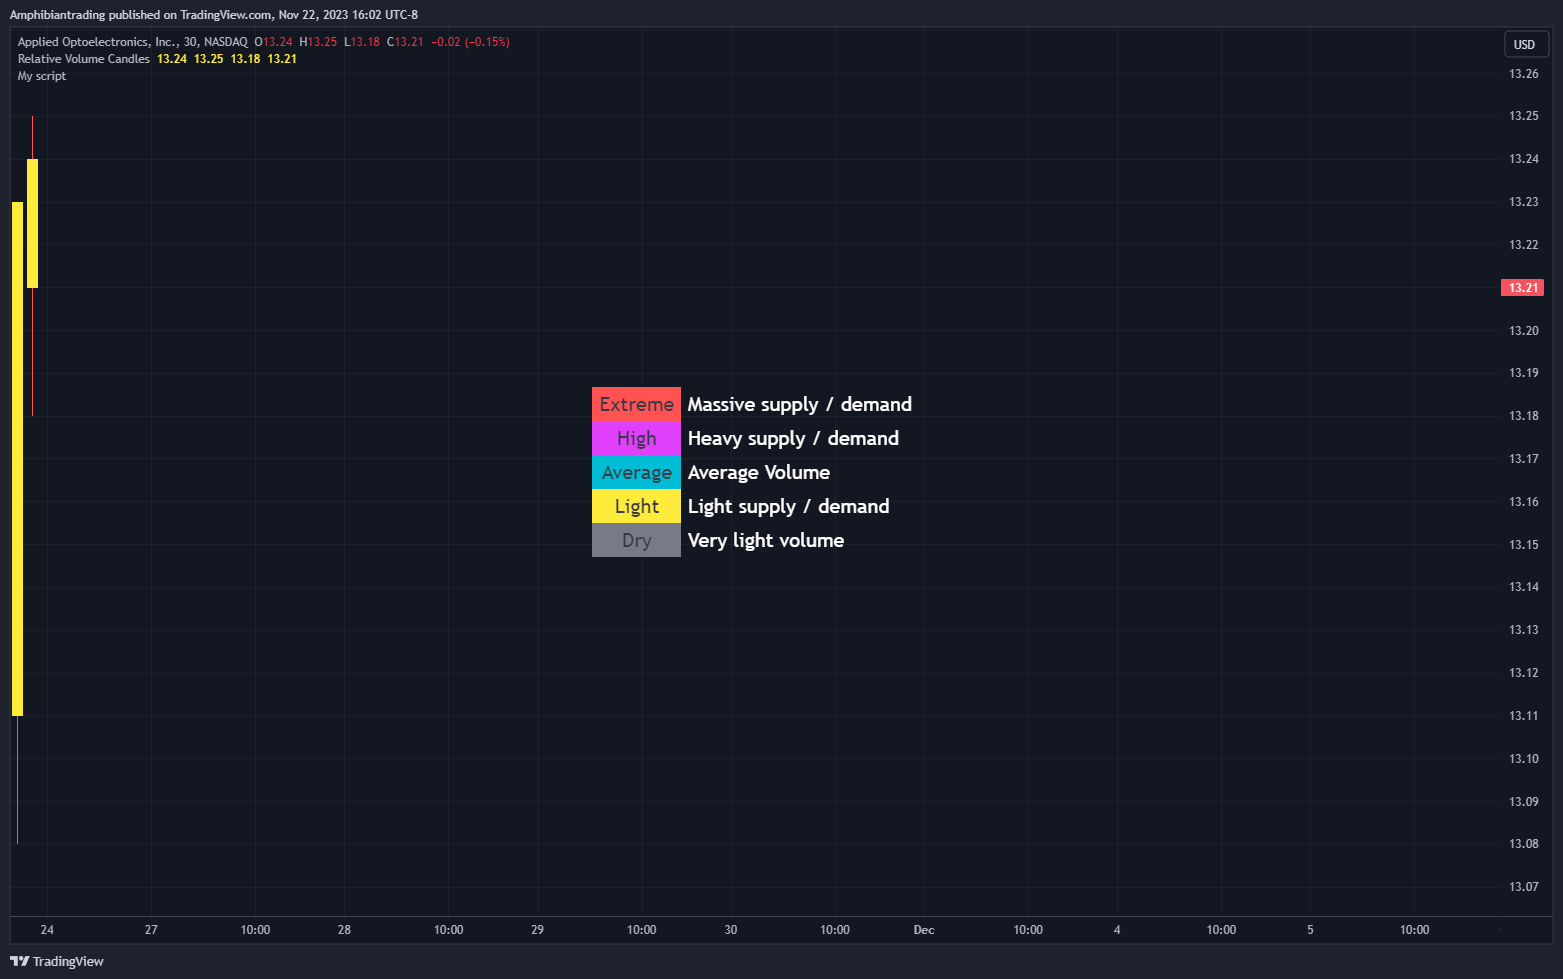The width and height of the screenshot is (1563, 979).
Task: Click the tall yellow candlestick body
Action: [x=17, y=459]
